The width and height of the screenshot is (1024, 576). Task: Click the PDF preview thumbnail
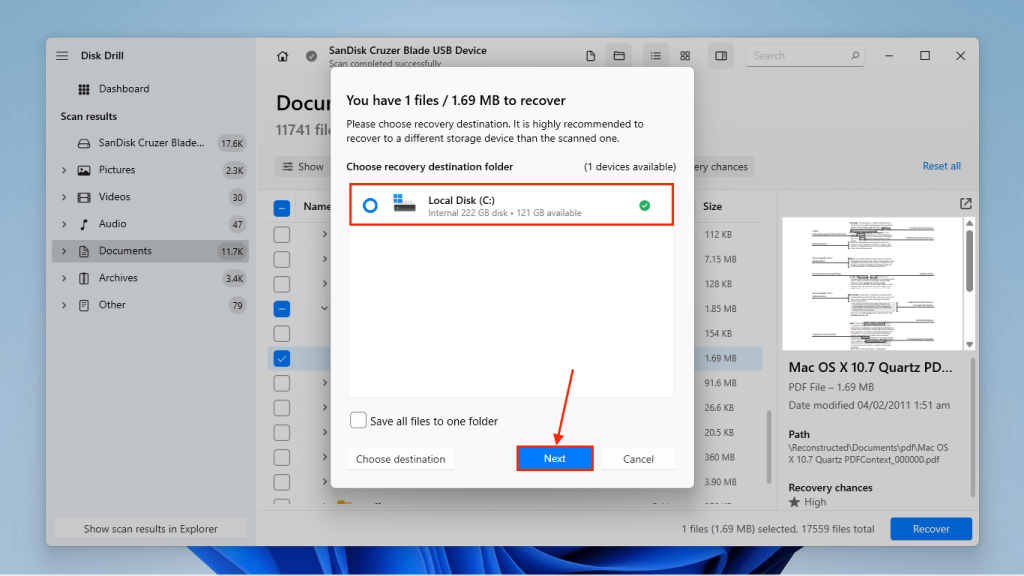point(874,283)
